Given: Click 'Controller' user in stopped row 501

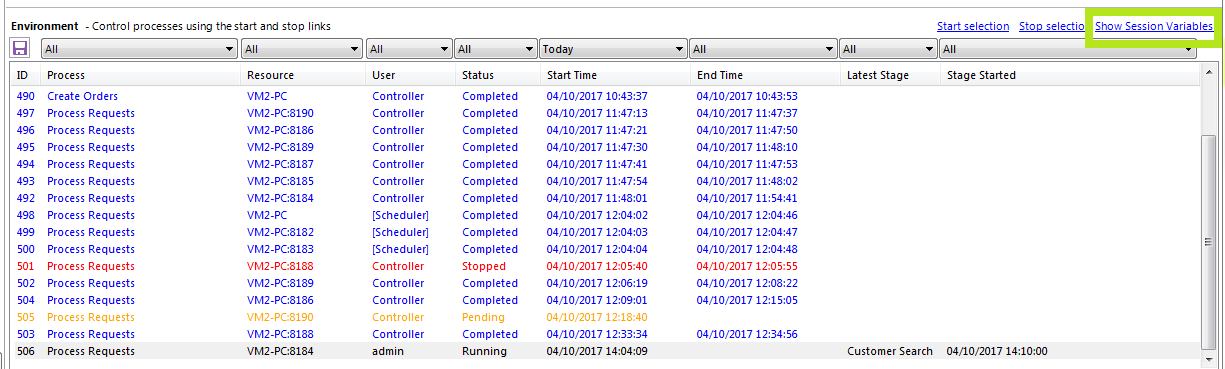Looking at the screenshot, I should tap(398, 266).
